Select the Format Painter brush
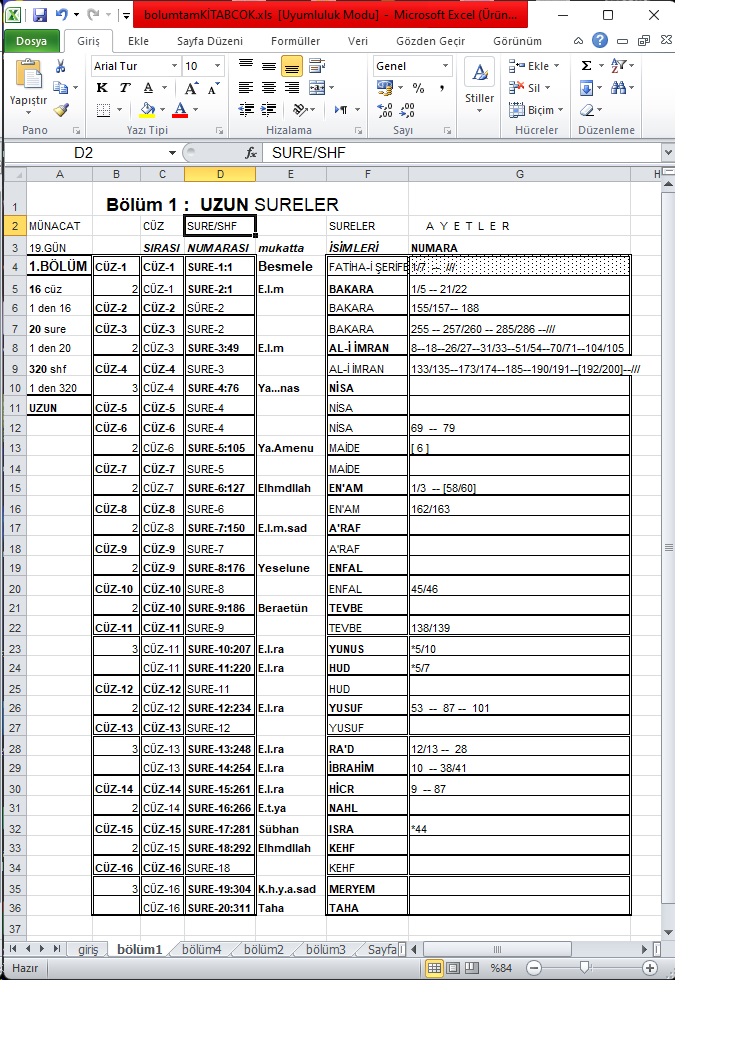This screenshot has width=747, height=1062. click(61, 109)
